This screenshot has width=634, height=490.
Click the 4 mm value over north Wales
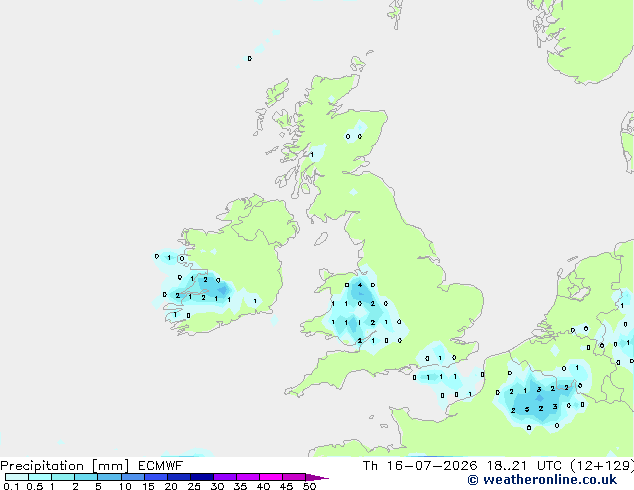click(x=360, y=285)
